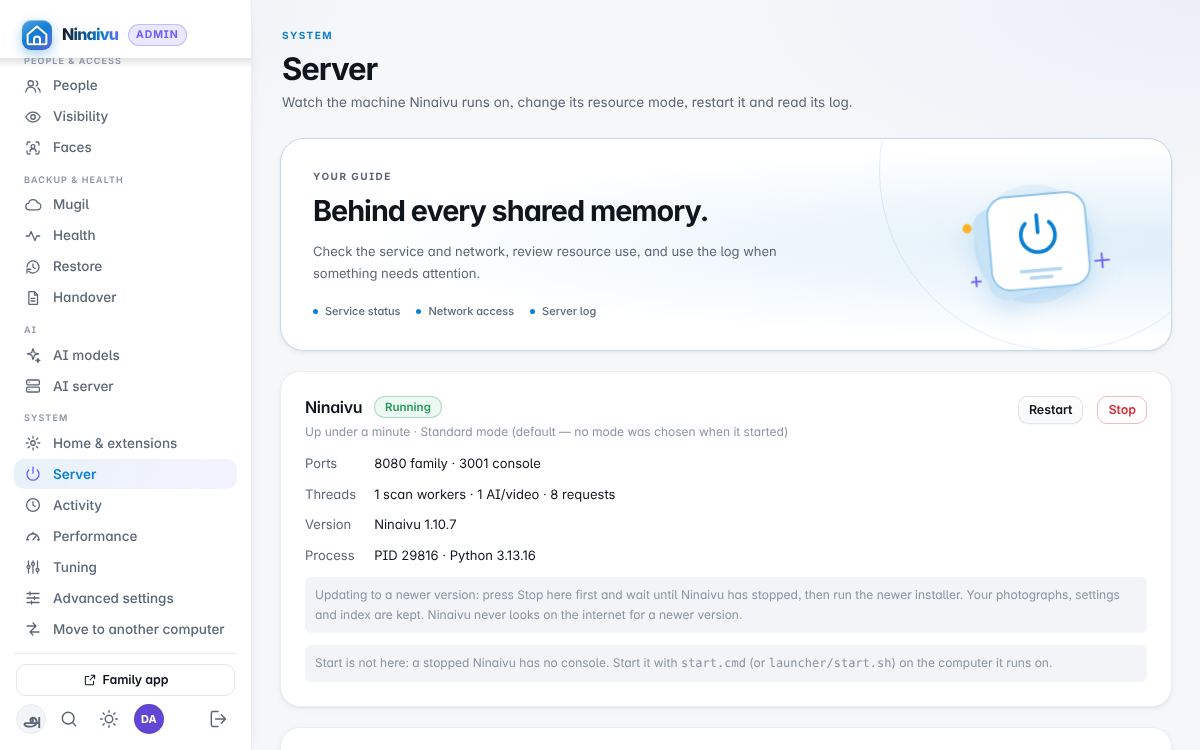
Task: Click the Handover document icon
Action: coord(33,298)
